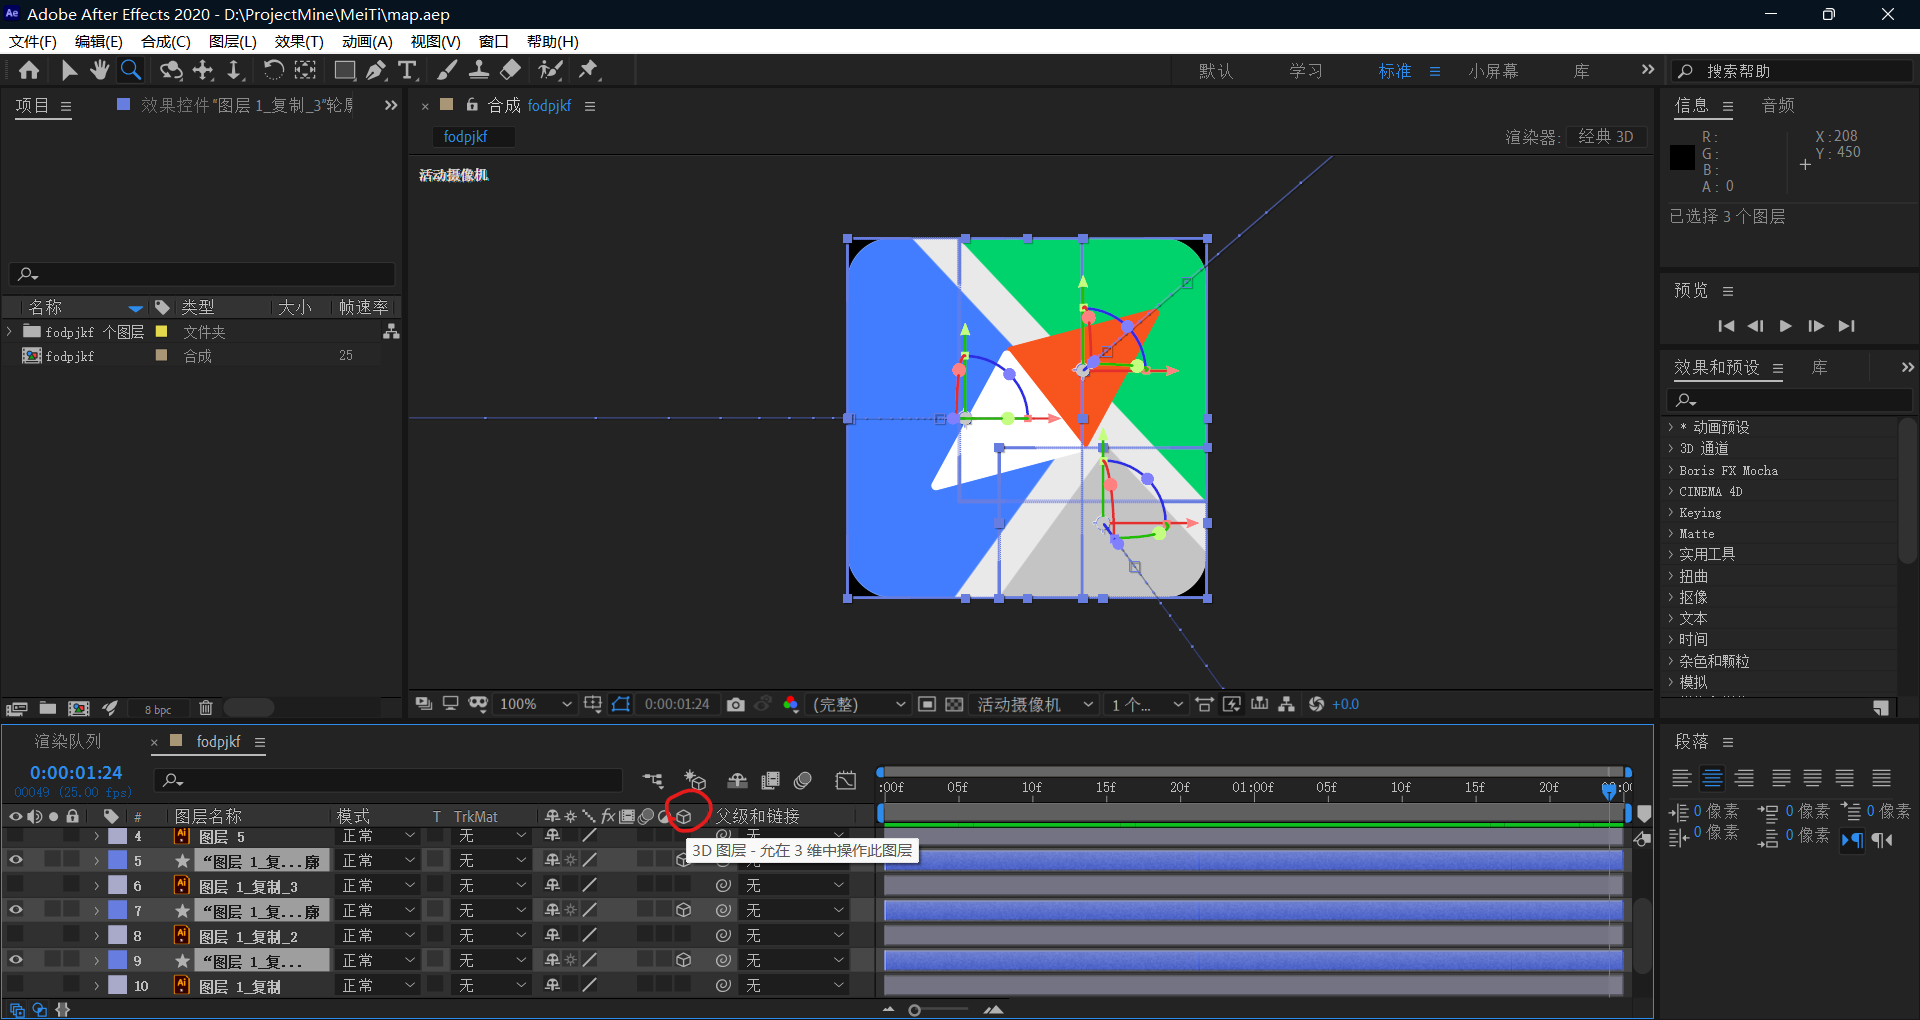Toggle visibility of layer 6
This screenshot has width=1920, height=1020.
16,885
